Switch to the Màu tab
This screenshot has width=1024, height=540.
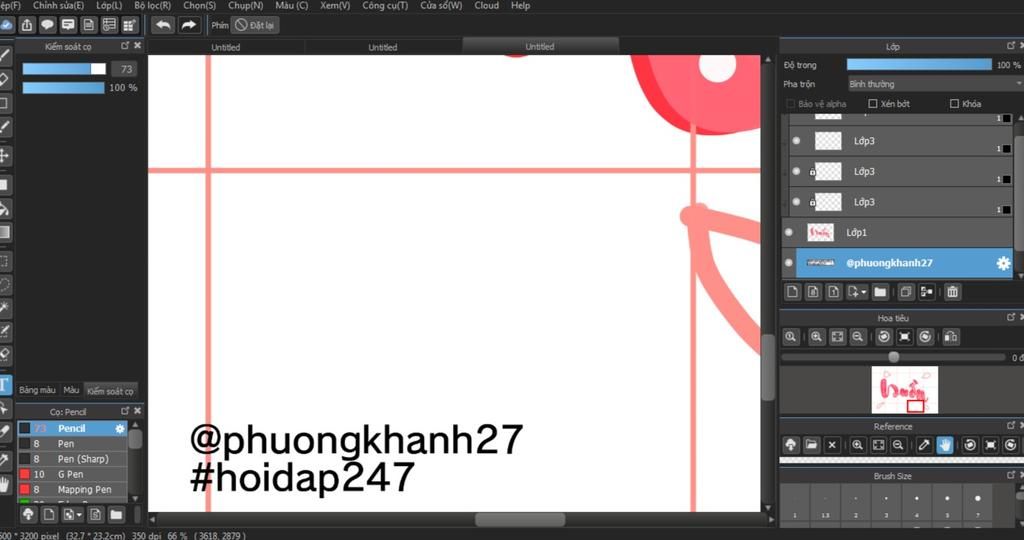(71, 390)
